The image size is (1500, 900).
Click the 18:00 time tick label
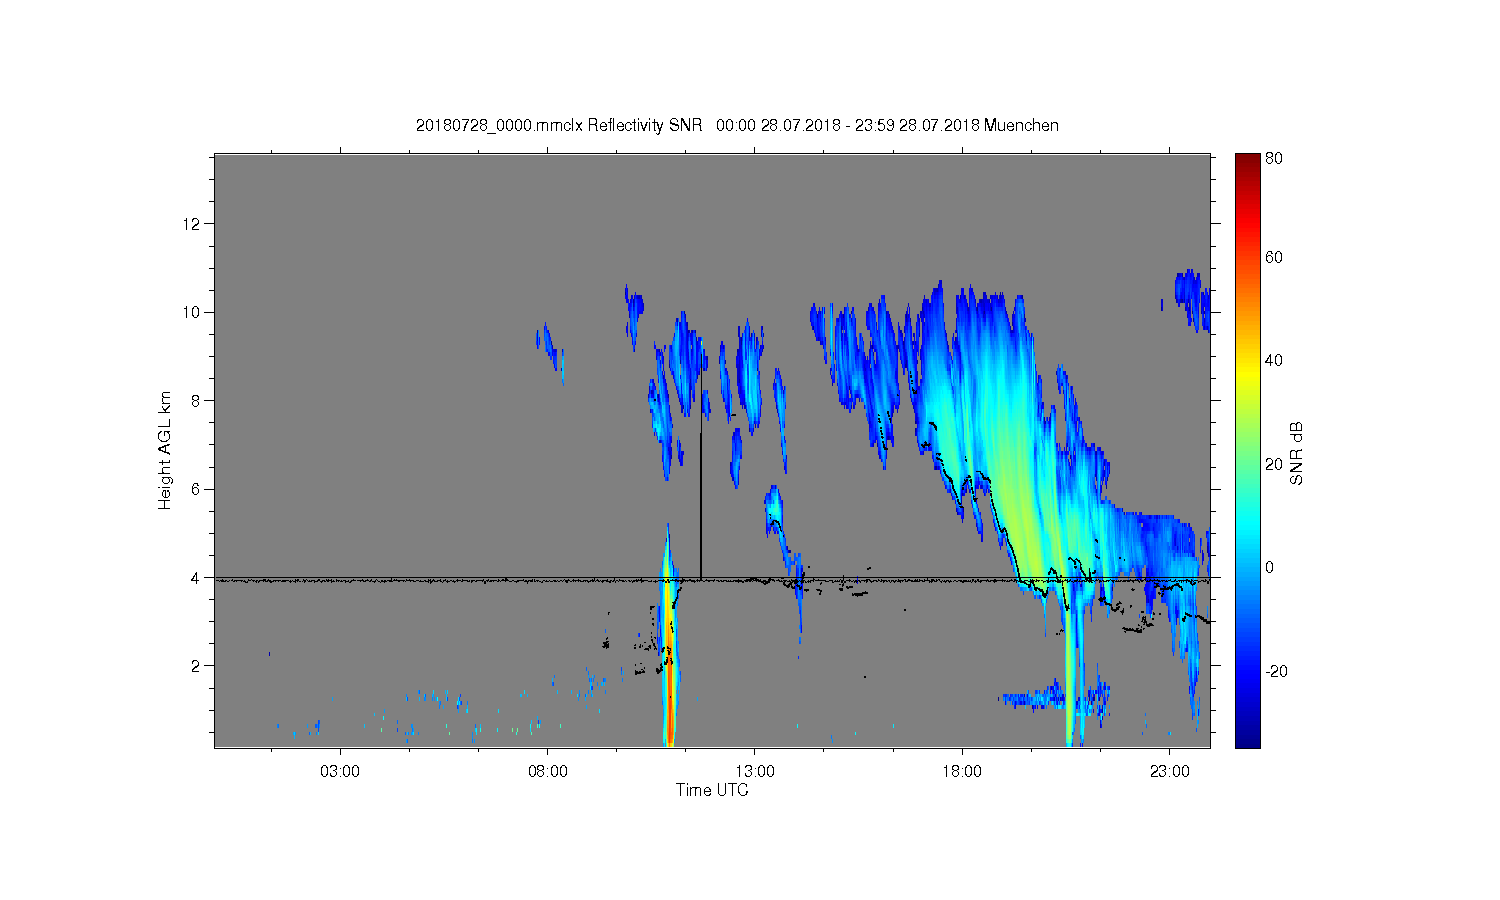[x=962, y=772]
